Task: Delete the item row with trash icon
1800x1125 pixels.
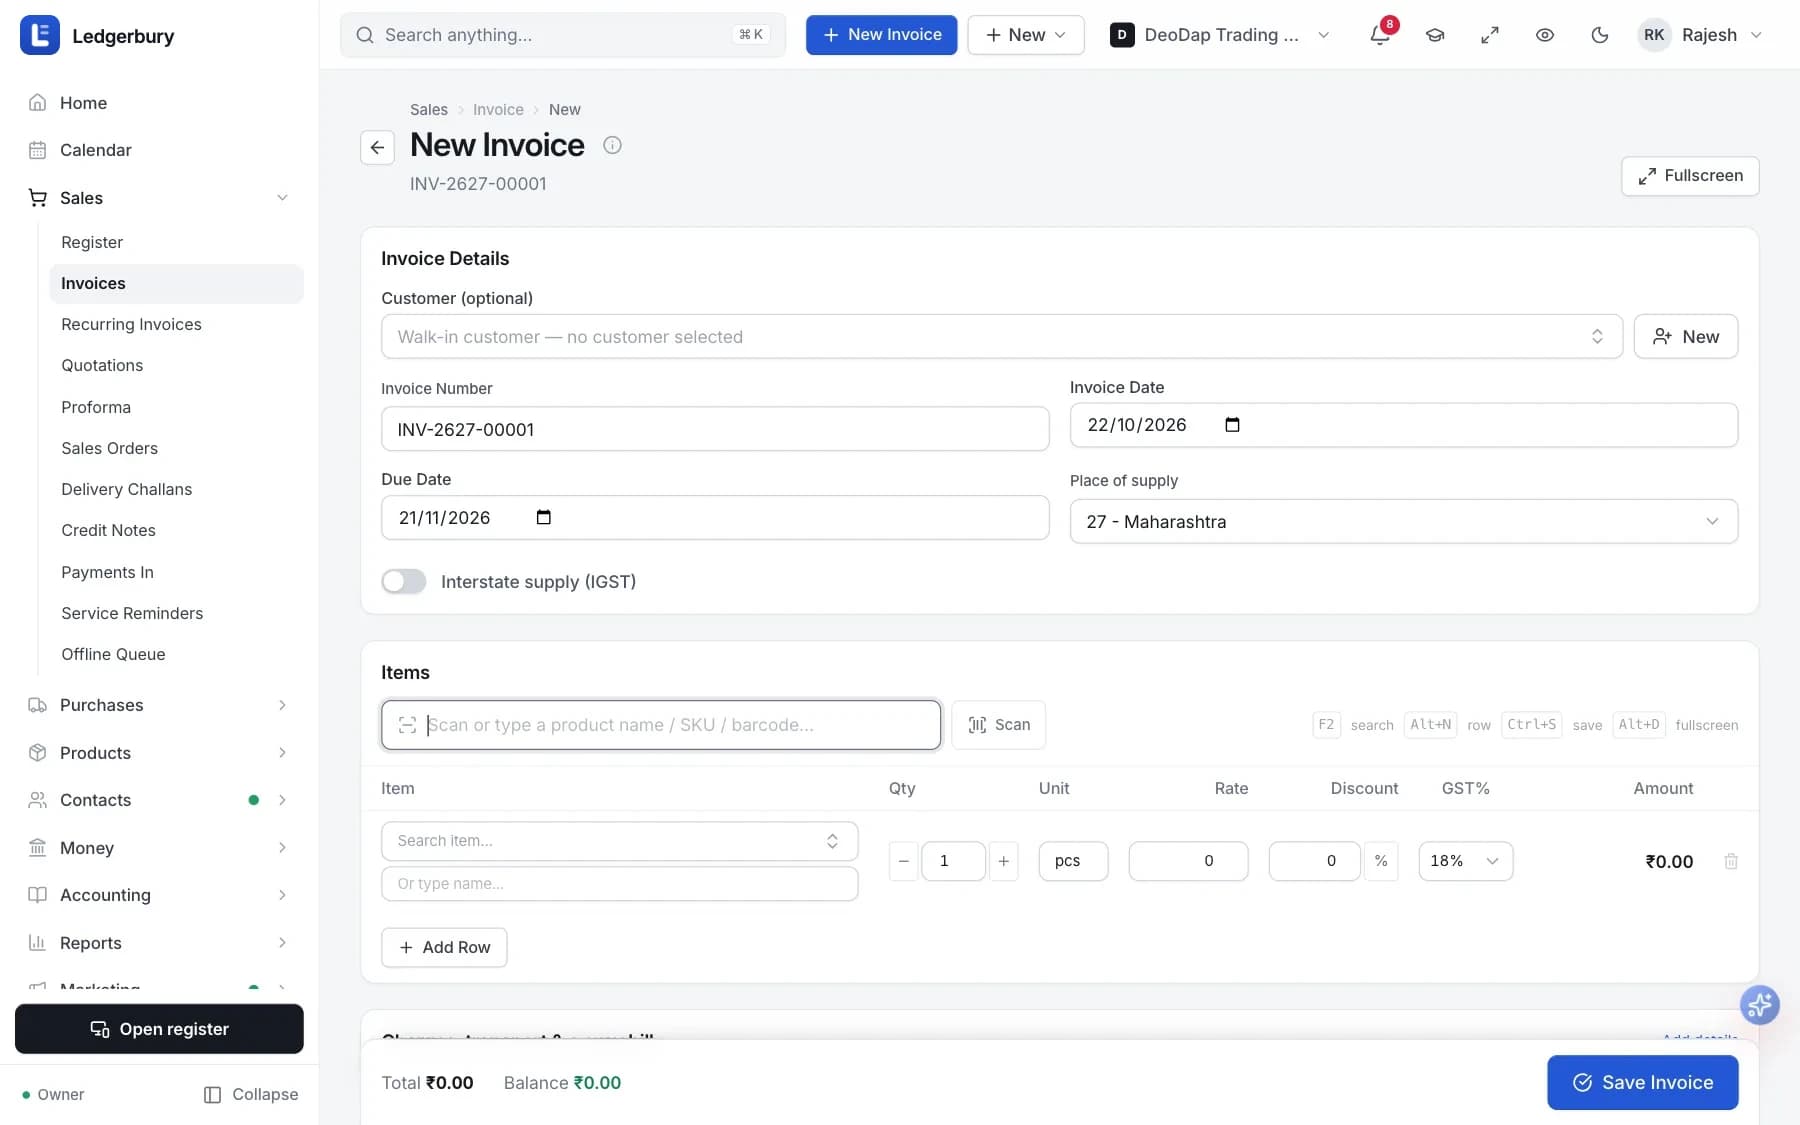Action: (1731, 861)
